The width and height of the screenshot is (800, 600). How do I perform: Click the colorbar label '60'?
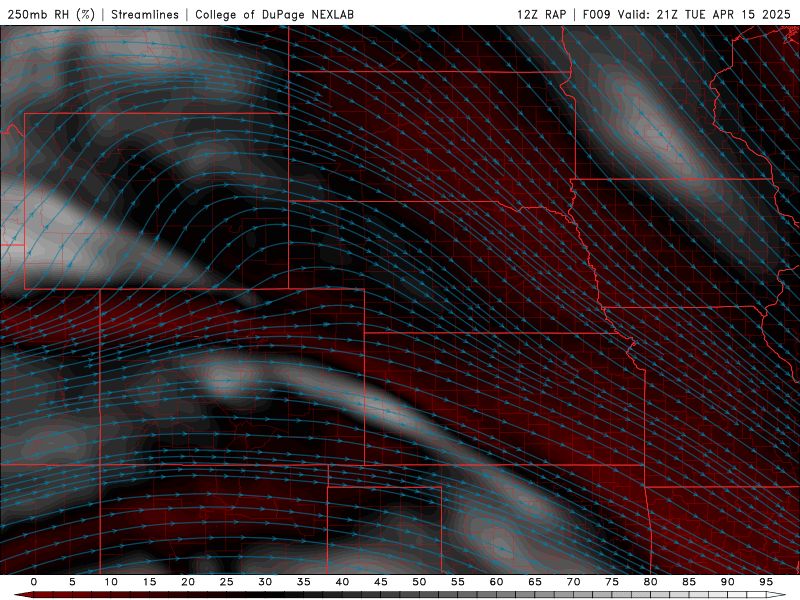click(x=496, y=582)
